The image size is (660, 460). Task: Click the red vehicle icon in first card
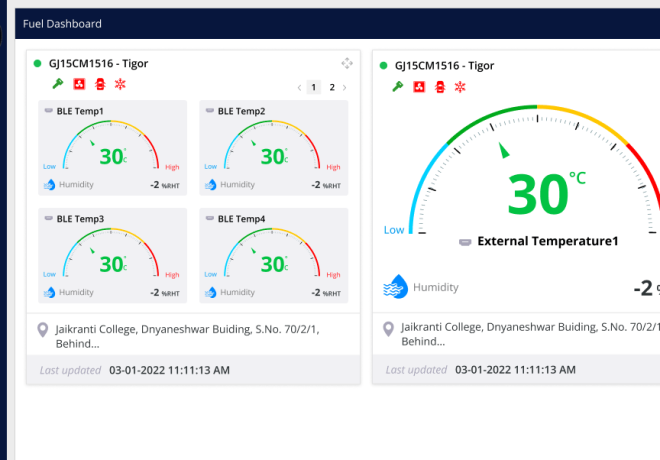[x=99, y=85]
